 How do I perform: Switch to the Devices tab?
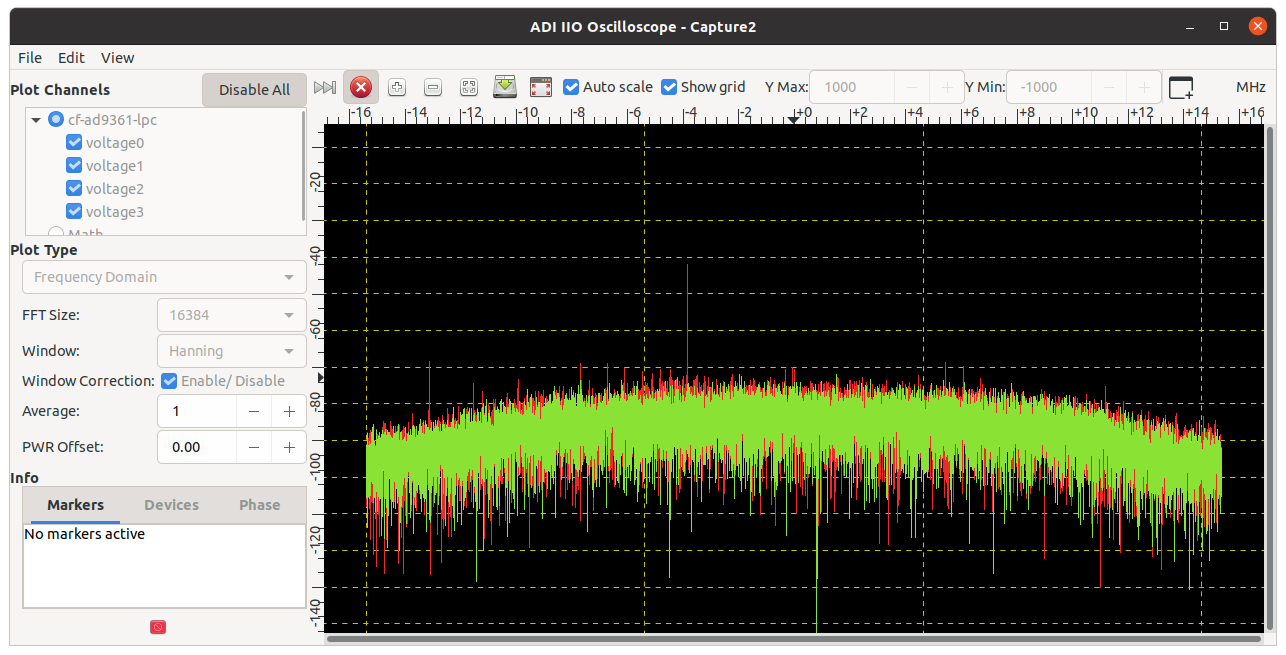[171, 505]
